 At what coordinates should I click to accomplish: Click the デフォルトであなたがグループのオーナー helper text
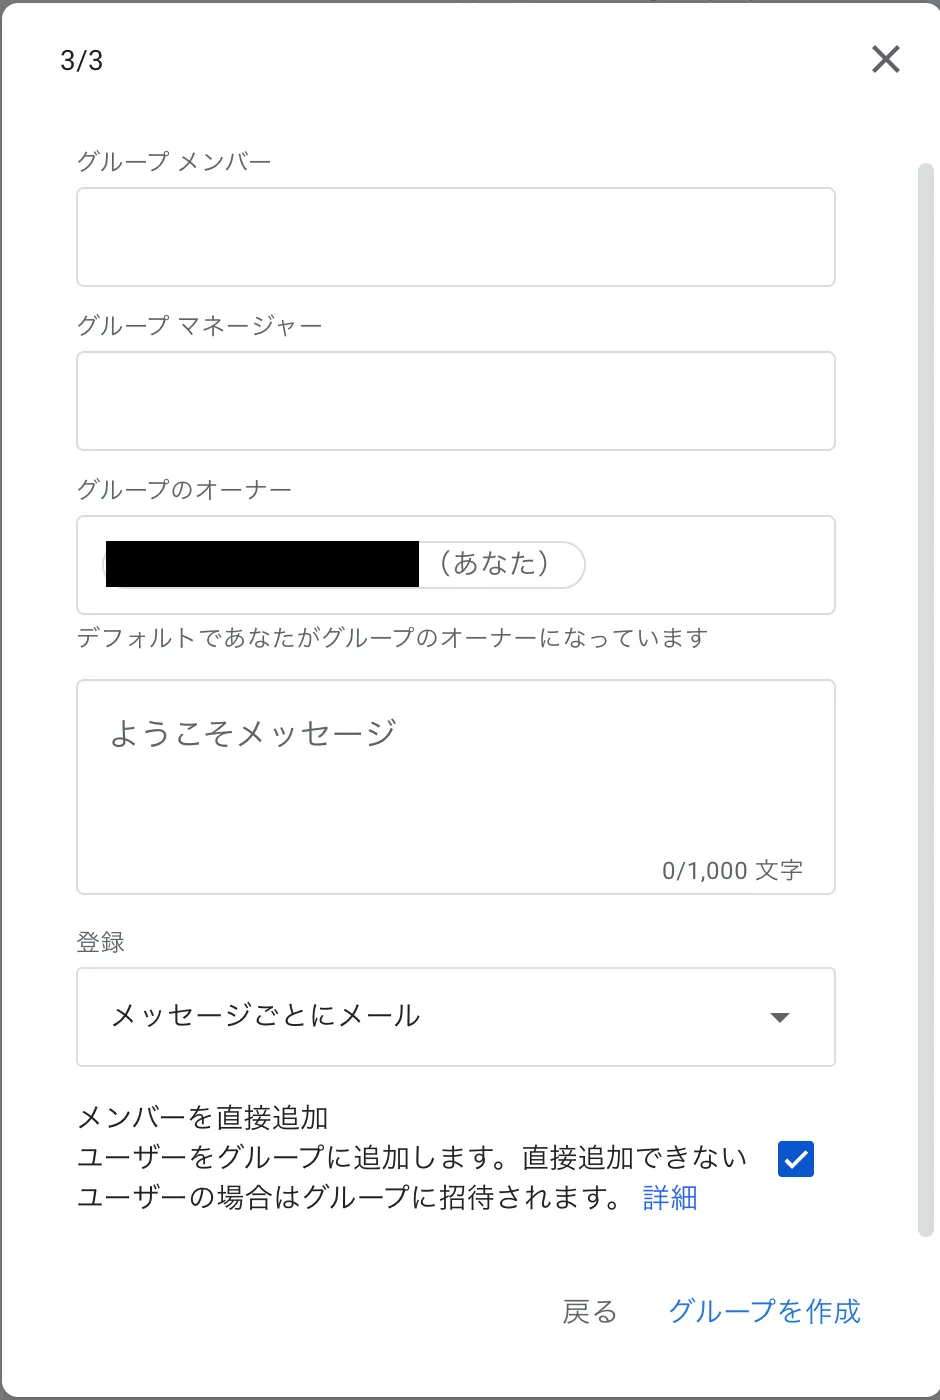click(x=393, y=638)
